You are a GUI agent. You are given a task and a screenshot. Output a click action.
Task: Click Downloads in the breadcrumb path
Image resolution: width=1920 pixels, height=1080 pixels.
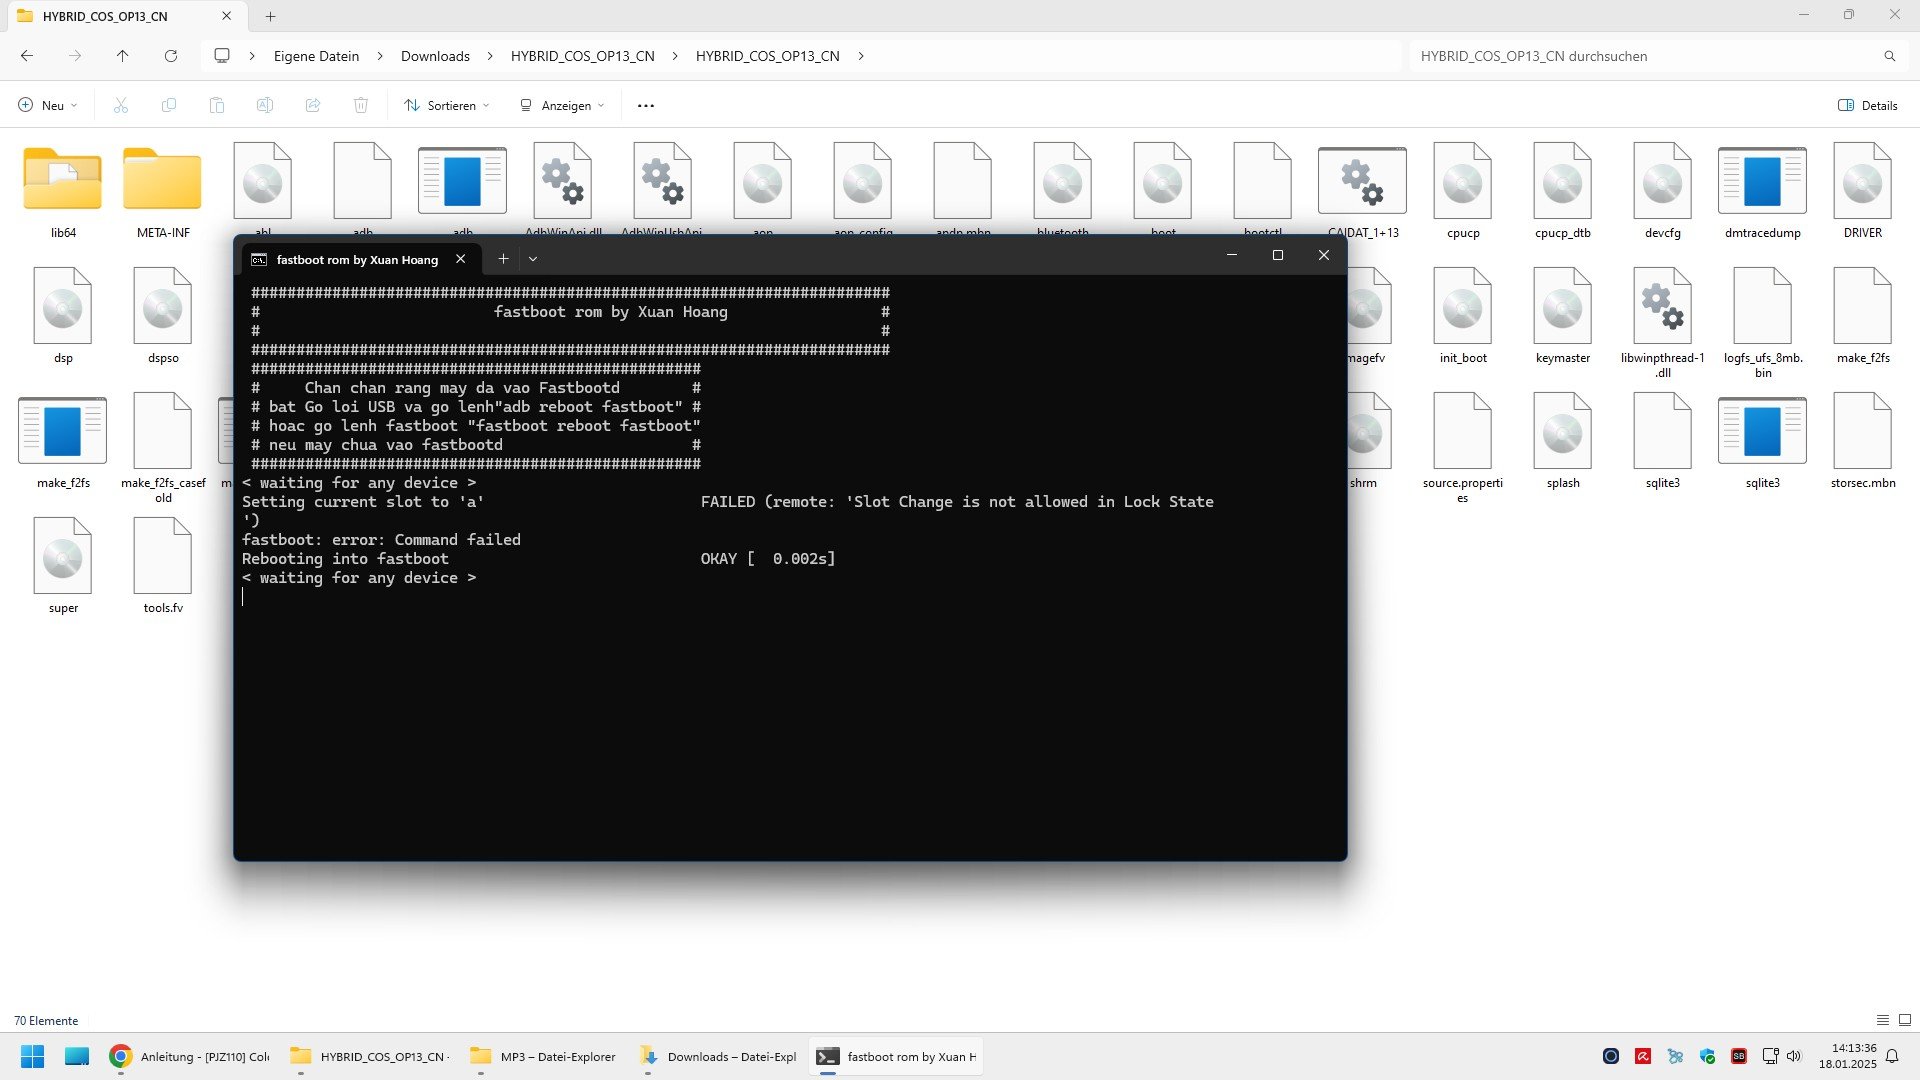pos(435,56)
